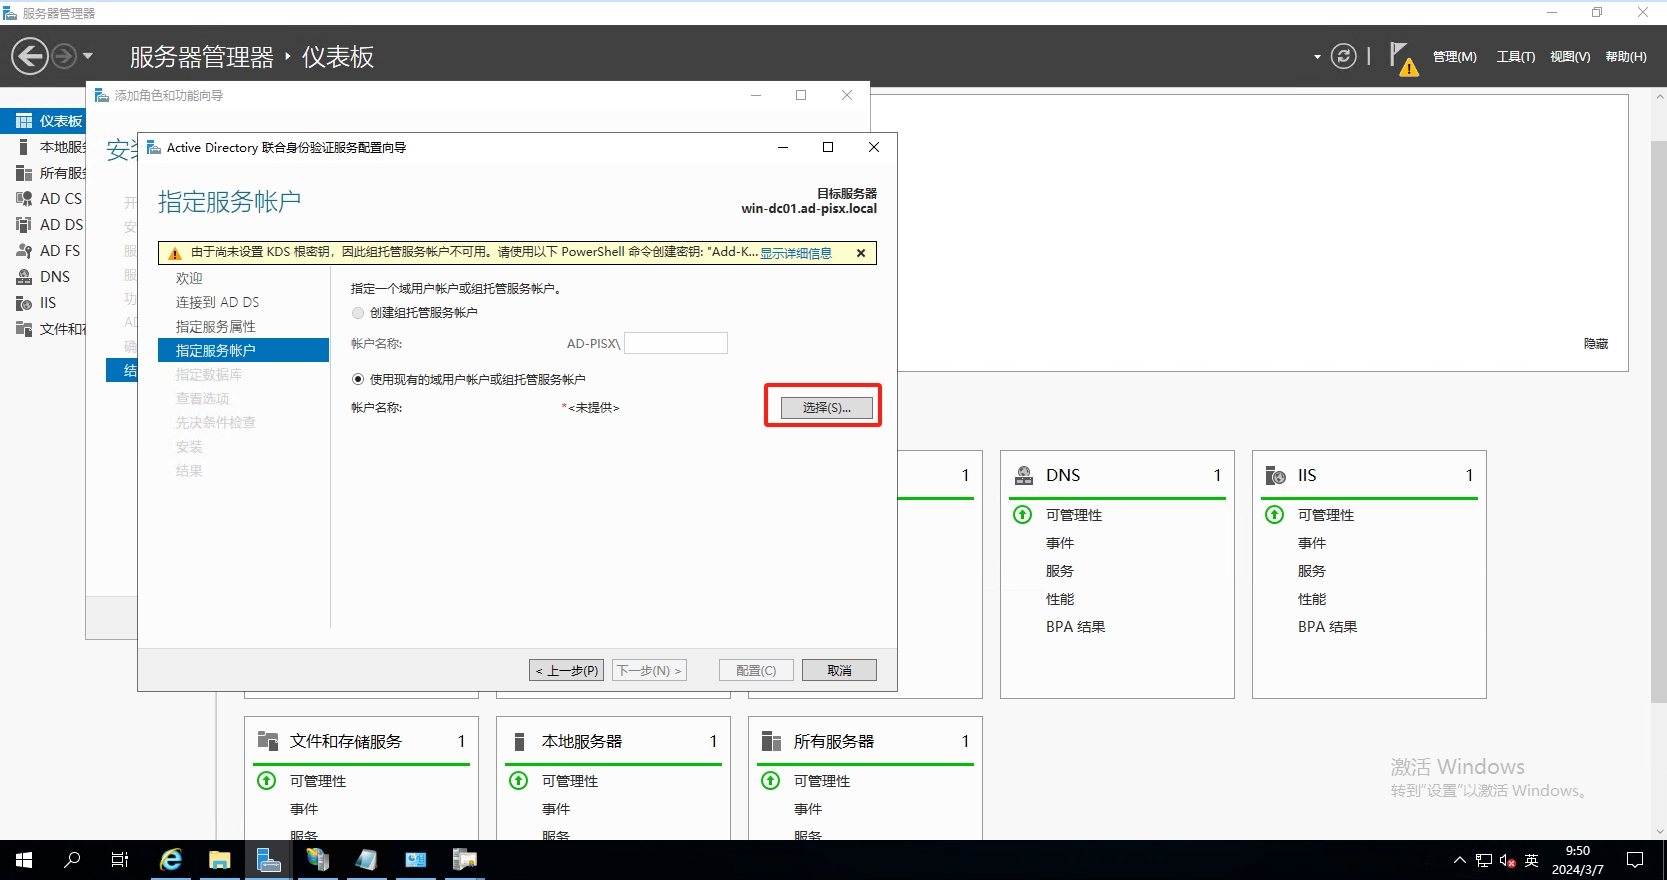The width and height of the screenshot is (1667, 880).
Task: Expand dropdown arrow left of refresh icon
Action: coord(1317,57)
